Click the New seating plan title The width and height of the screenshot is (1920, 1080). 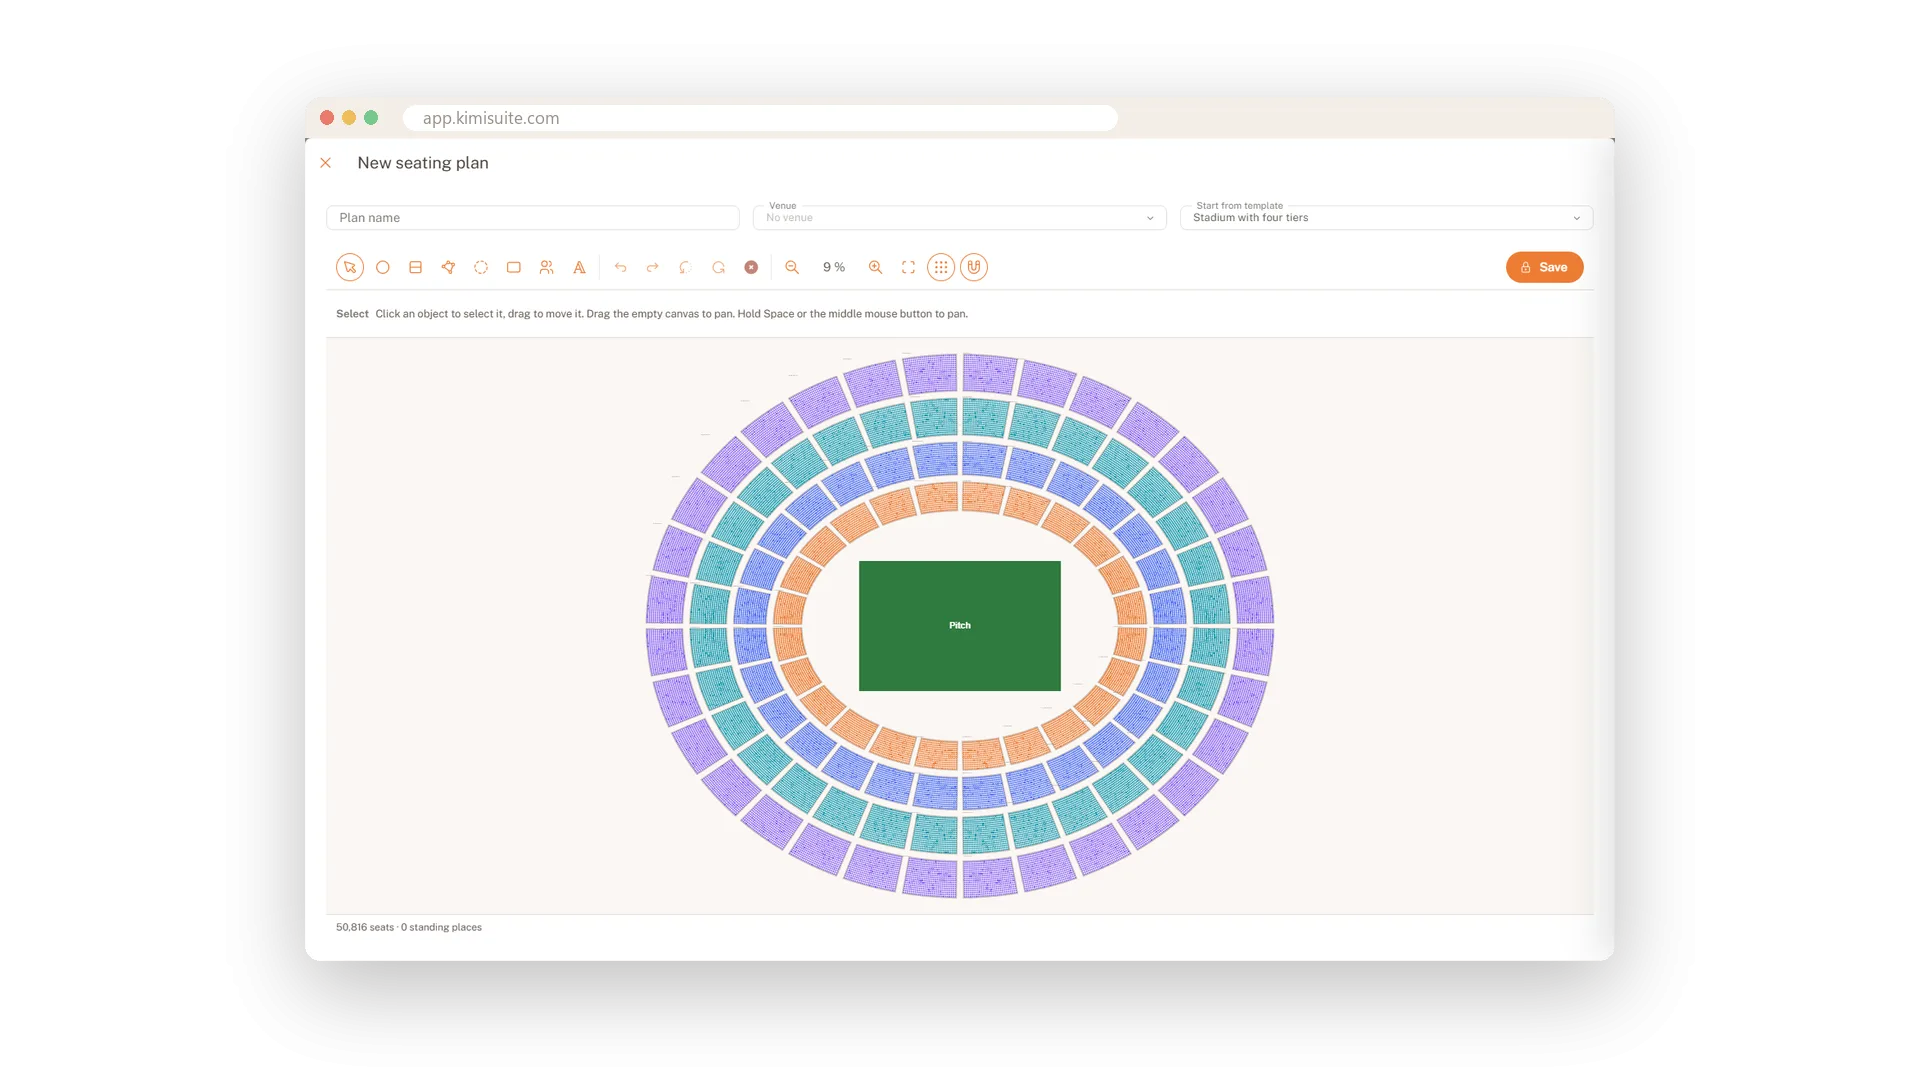(423, 163)
